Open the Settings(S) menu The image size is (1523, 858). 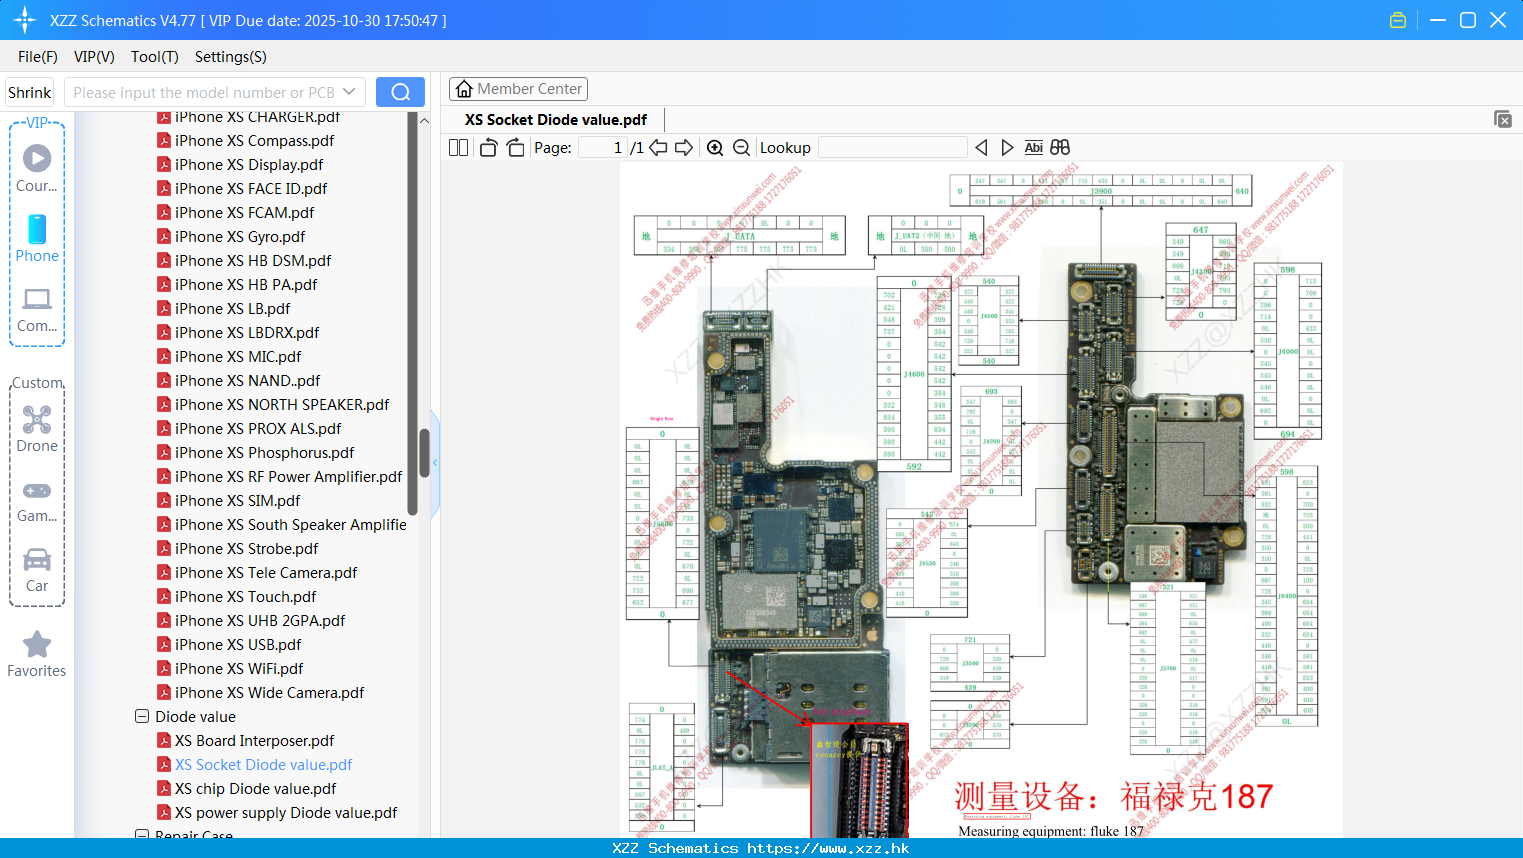231,57
